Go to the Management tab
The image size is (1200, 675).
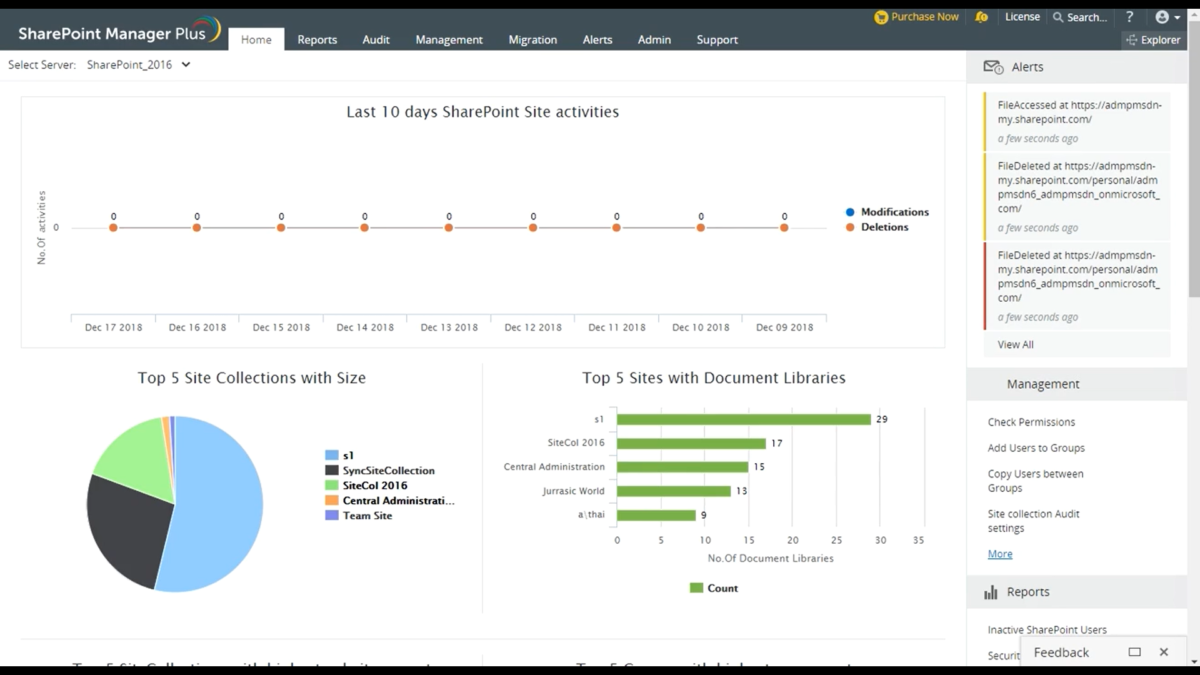449,39
